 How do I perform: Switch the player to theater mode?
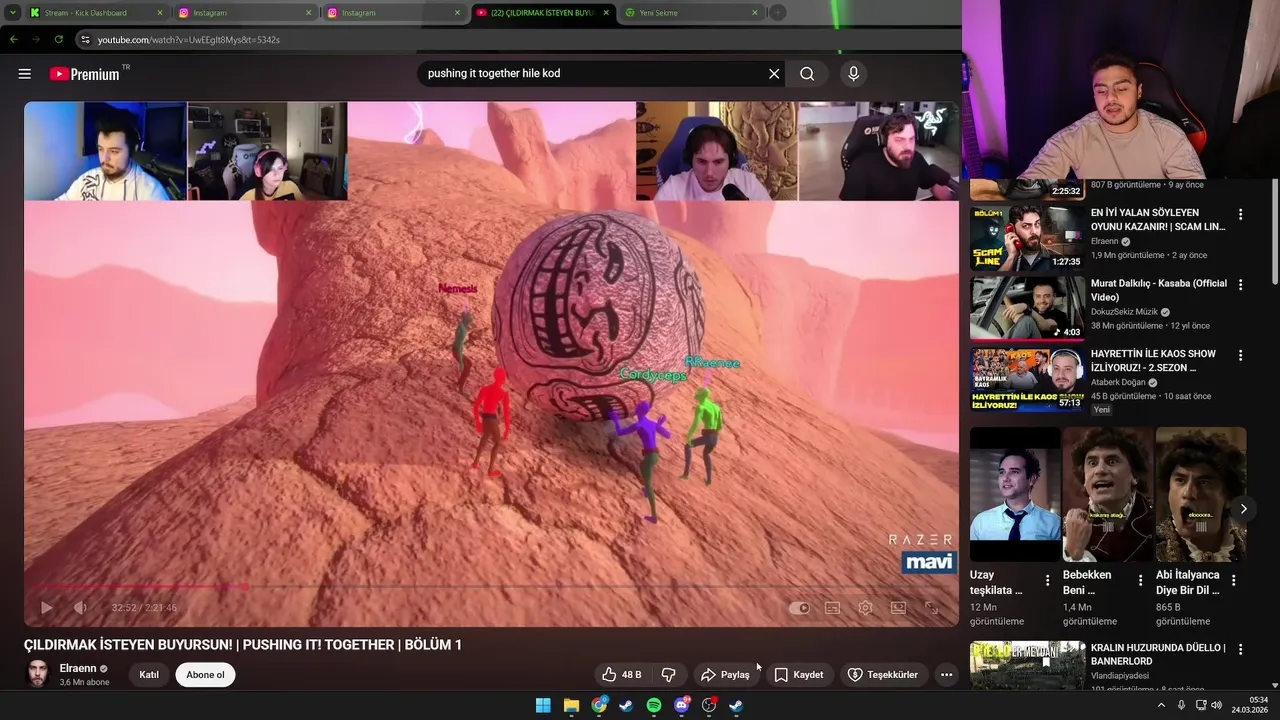(x=898, y=608)
